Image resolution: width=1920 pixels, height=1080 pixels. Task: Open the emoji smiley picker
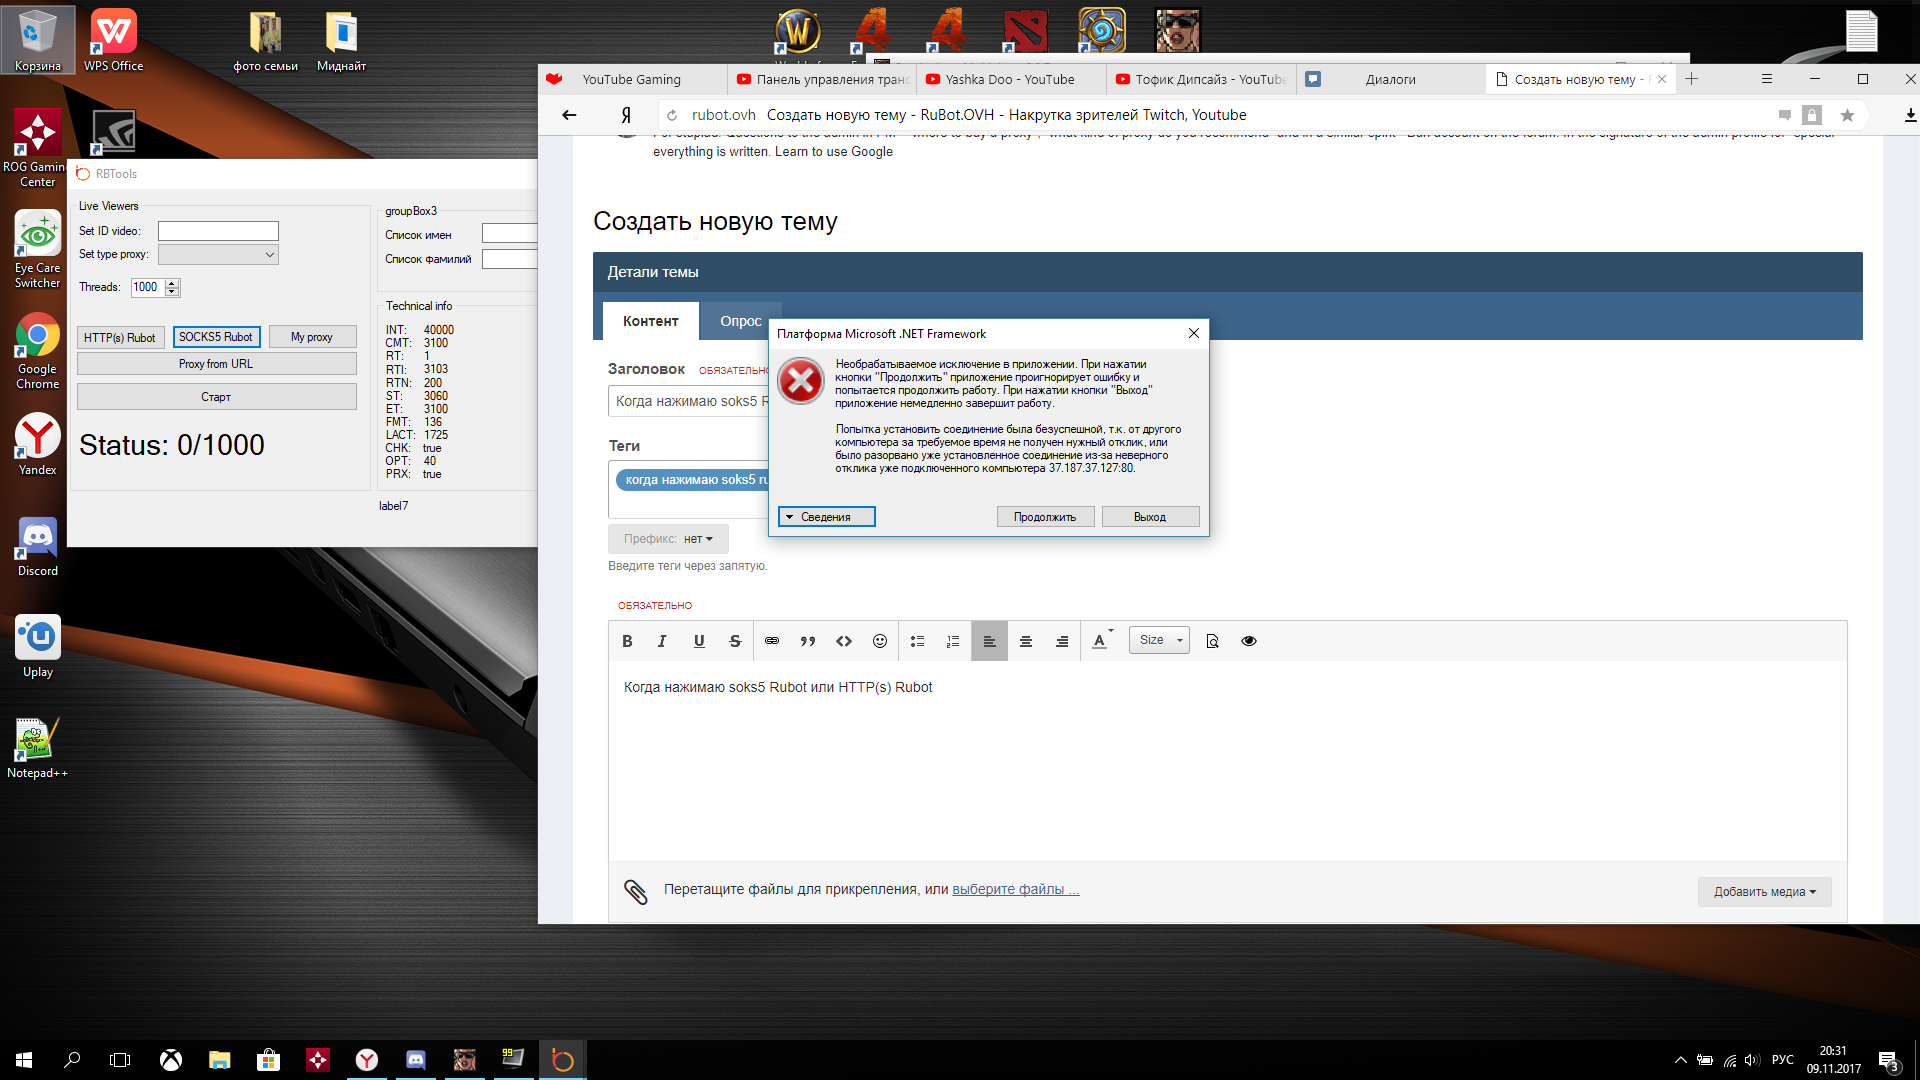pyautogui.click(x=880, y=641)
